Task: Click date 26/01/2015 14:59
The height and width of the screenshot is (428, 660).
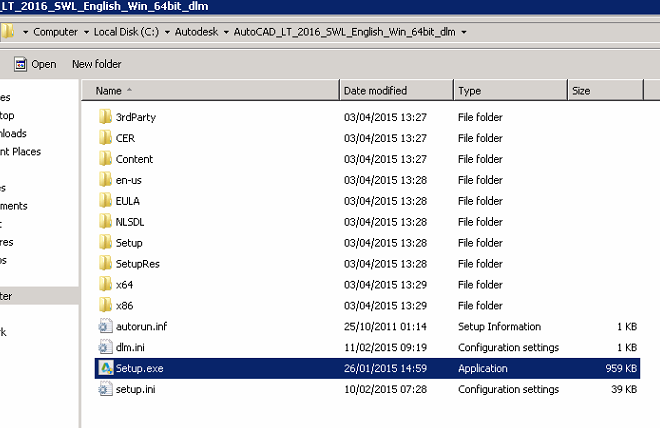Action: coord(385,369)
